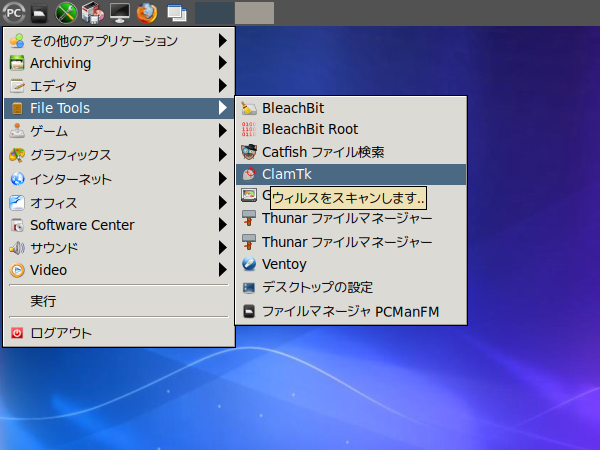600x450 pixels.
Task: Click the Ventoy blue disc icon
Action: pyautogui.click(x=249, y=264)
